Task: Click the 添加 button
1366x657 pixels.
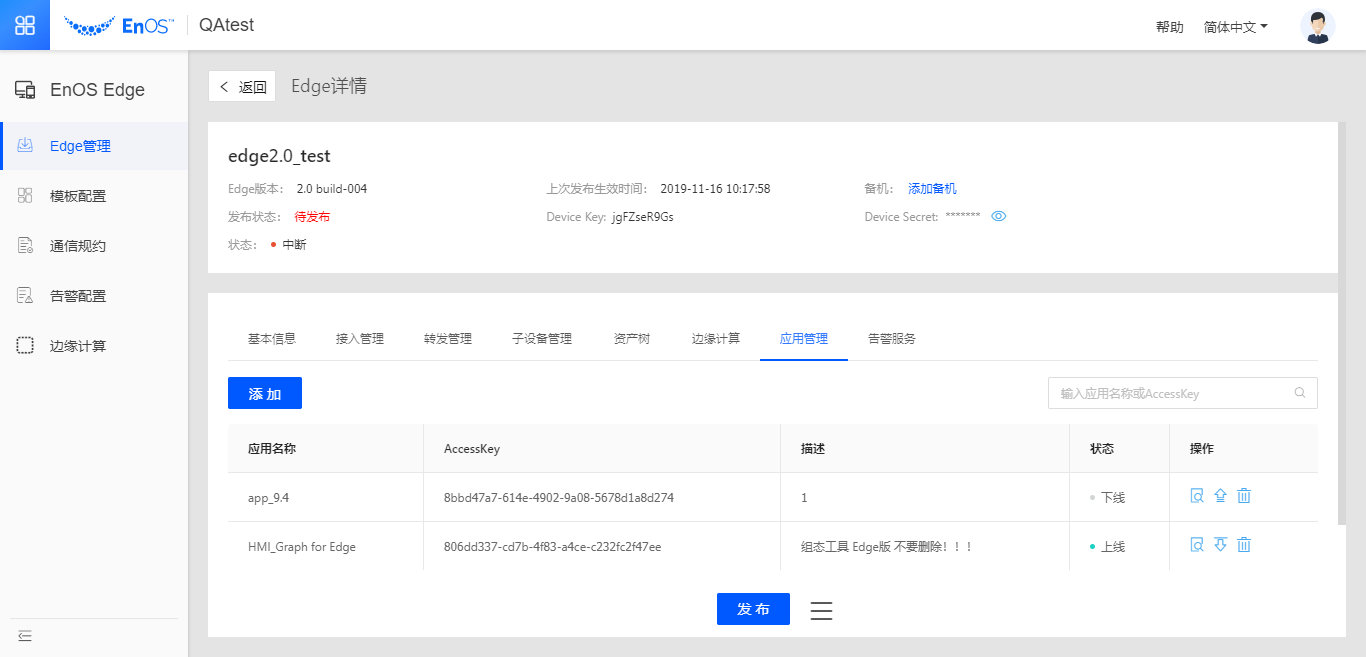Action: click(x=265, y=394)
